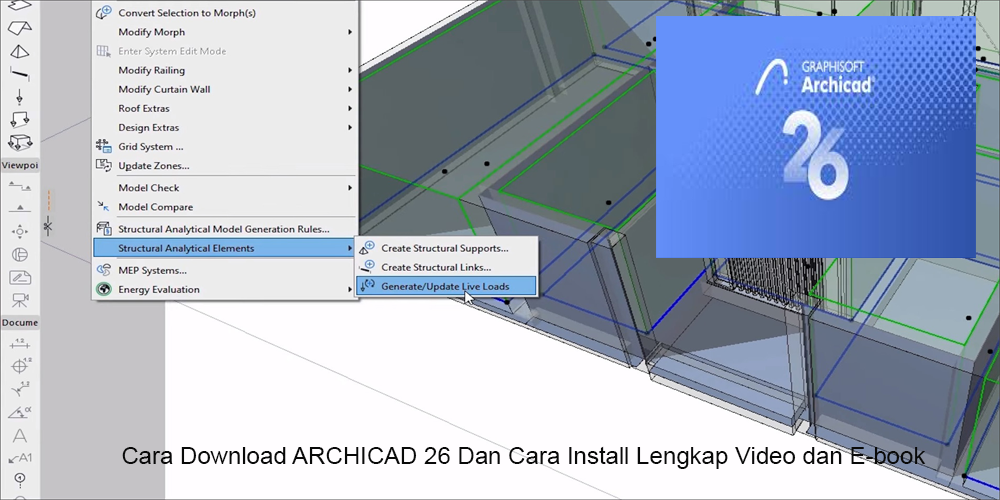Collapse the Viewpoint toolbox section
Viewport: 1000px width, 500px height.
[x=20, y=165]
